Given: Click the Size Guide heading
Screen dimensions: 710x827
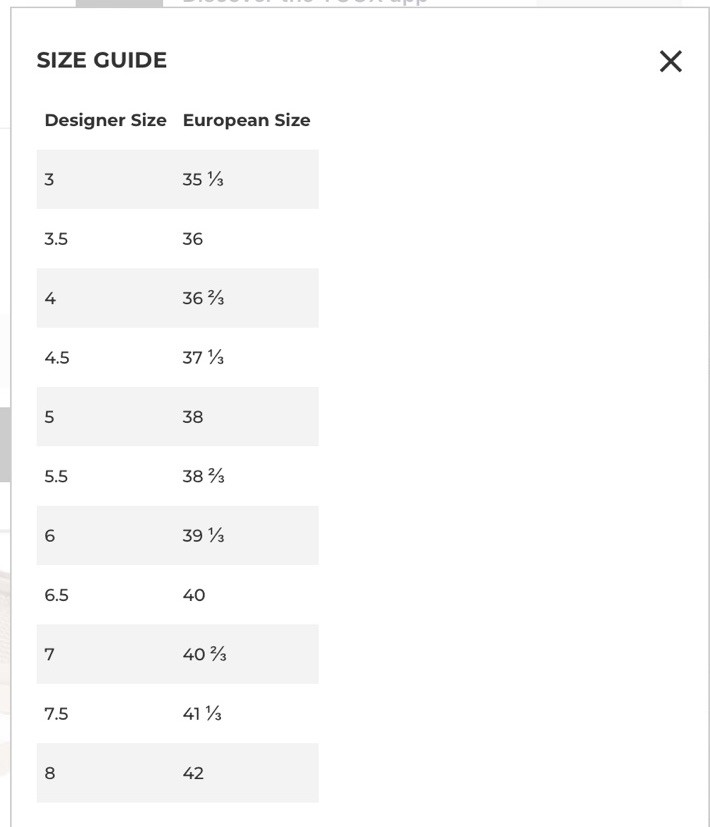Looking at the screenshot, I should (x=101, y=60).
